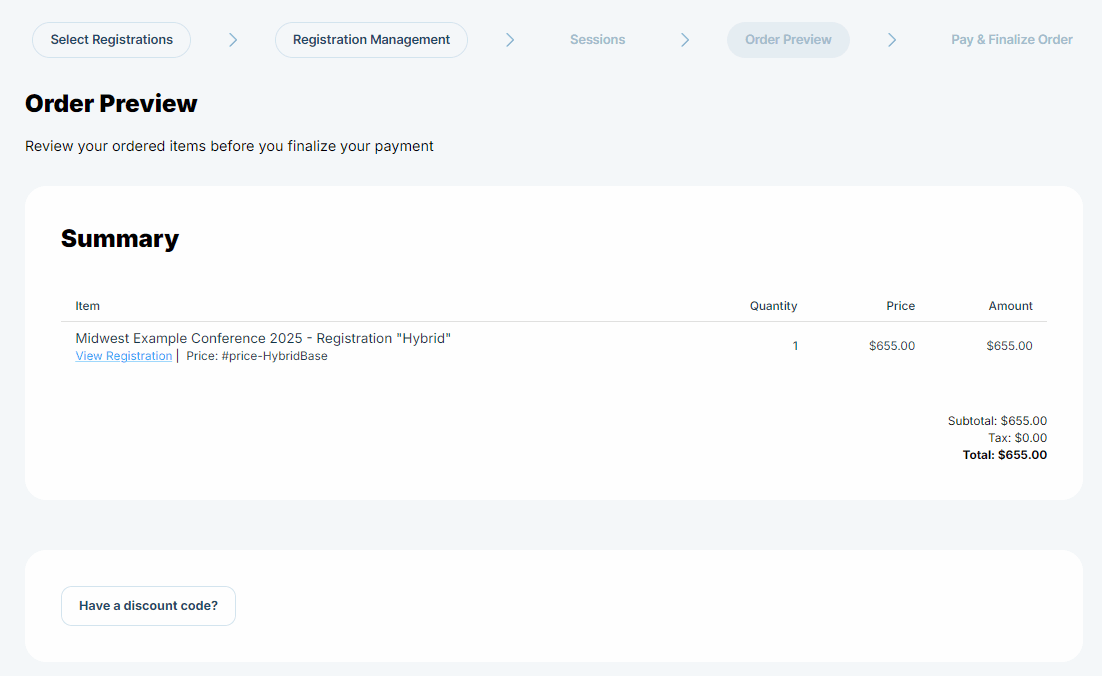The image size is (1102, 676).
Task: Click the Tax: $0.00 line
Action: tap(1017, 438)
